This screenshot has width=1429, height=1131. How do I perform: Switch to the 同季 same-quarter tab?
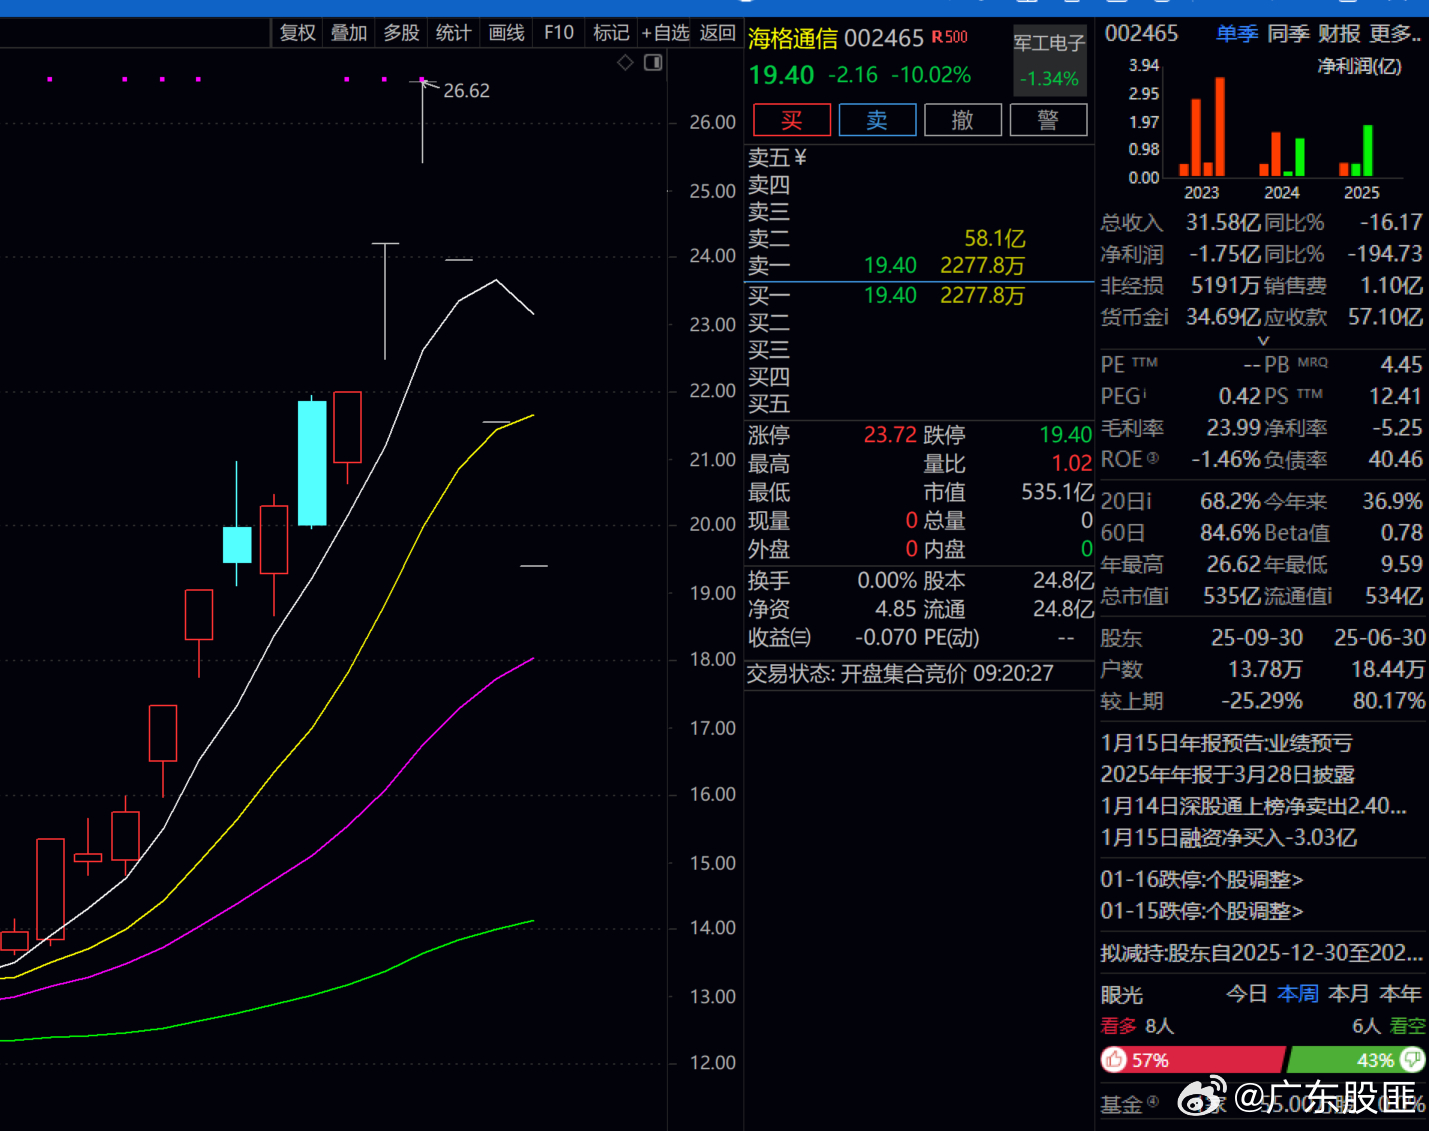(1288, 34)
